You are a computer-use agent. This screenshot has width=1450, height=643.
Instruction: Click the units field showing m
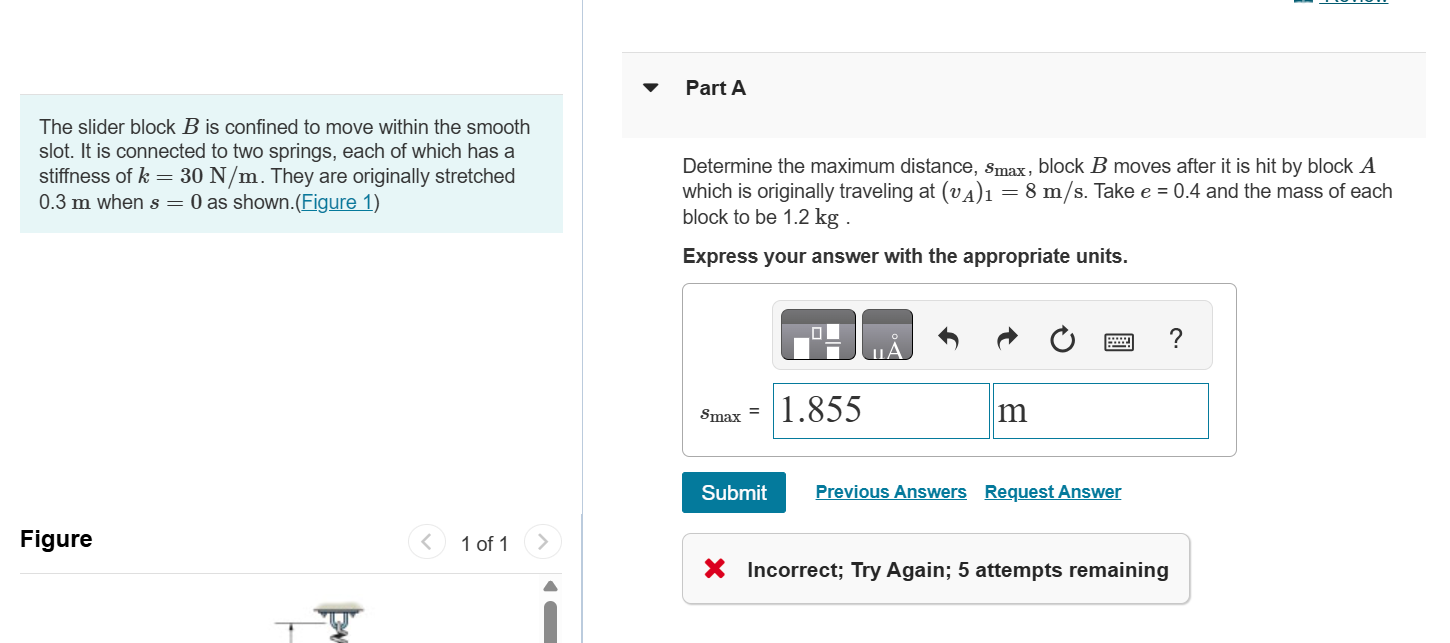(x=1100, y=410)
